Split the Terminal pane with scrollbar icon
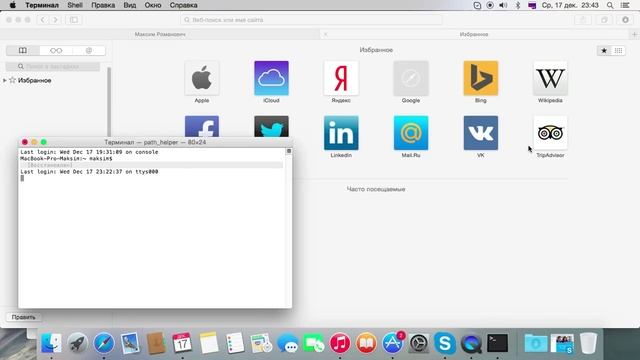 [x=289, y=151]
